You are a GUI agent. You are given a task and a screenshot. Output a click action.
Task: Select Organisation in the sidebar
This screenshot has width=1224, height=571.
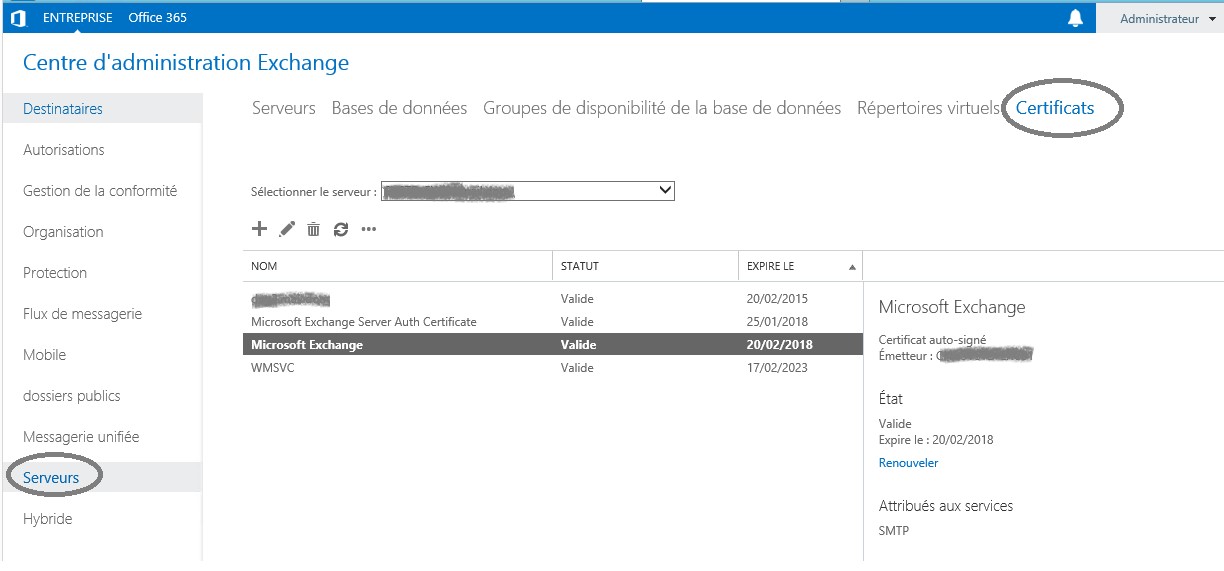click(63, 232)
